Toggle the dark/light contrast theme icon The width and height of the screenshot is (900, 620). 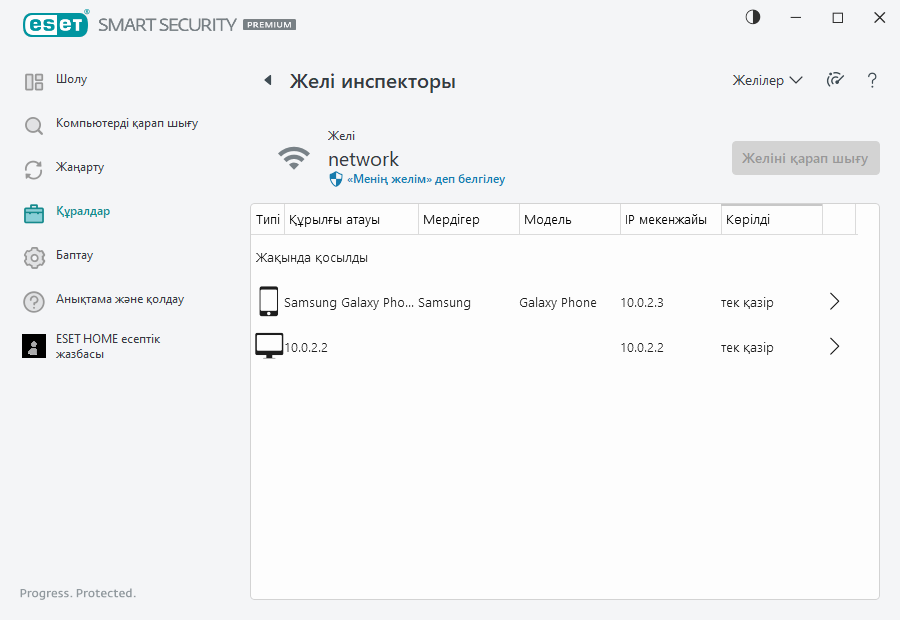coord(753,18)
